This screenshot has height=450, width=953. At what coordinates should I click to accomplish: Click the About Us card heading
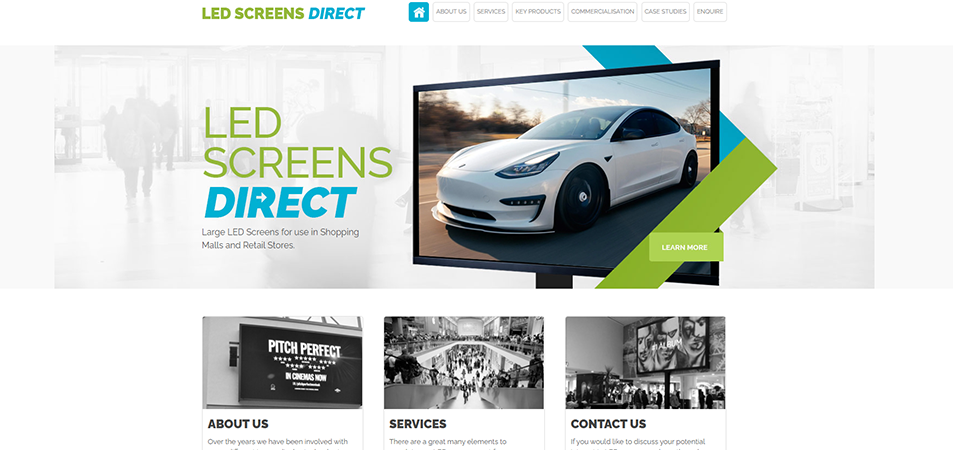(x=238, y=424)
